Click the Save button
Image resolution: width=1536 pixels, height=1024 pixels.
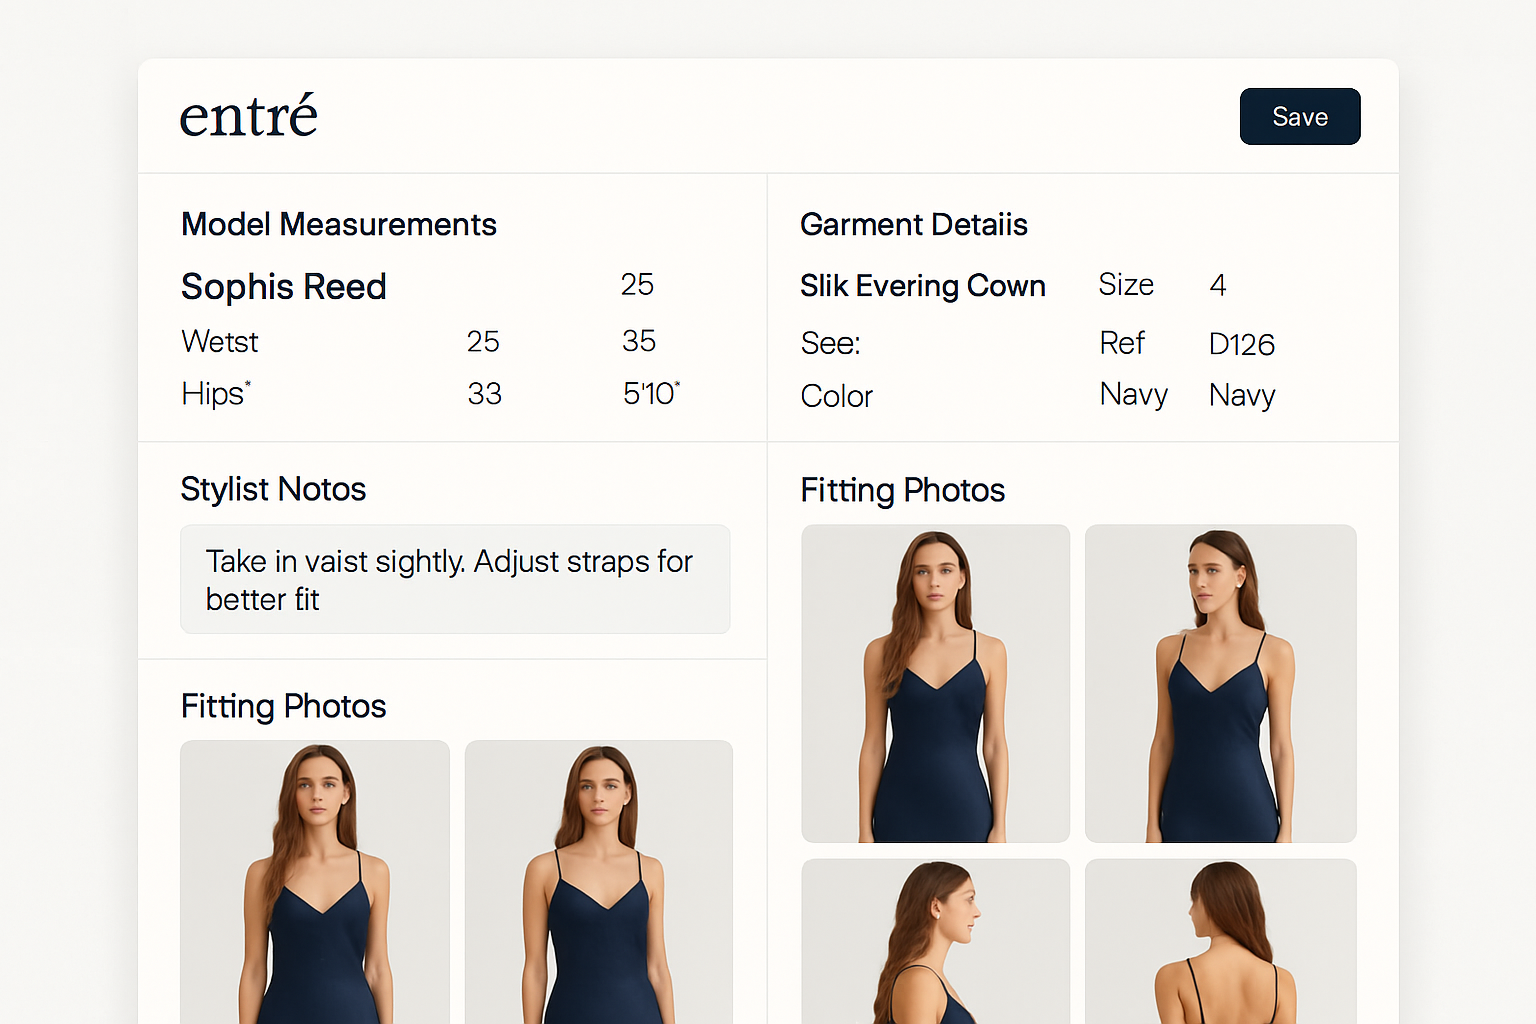[1299, 117]
